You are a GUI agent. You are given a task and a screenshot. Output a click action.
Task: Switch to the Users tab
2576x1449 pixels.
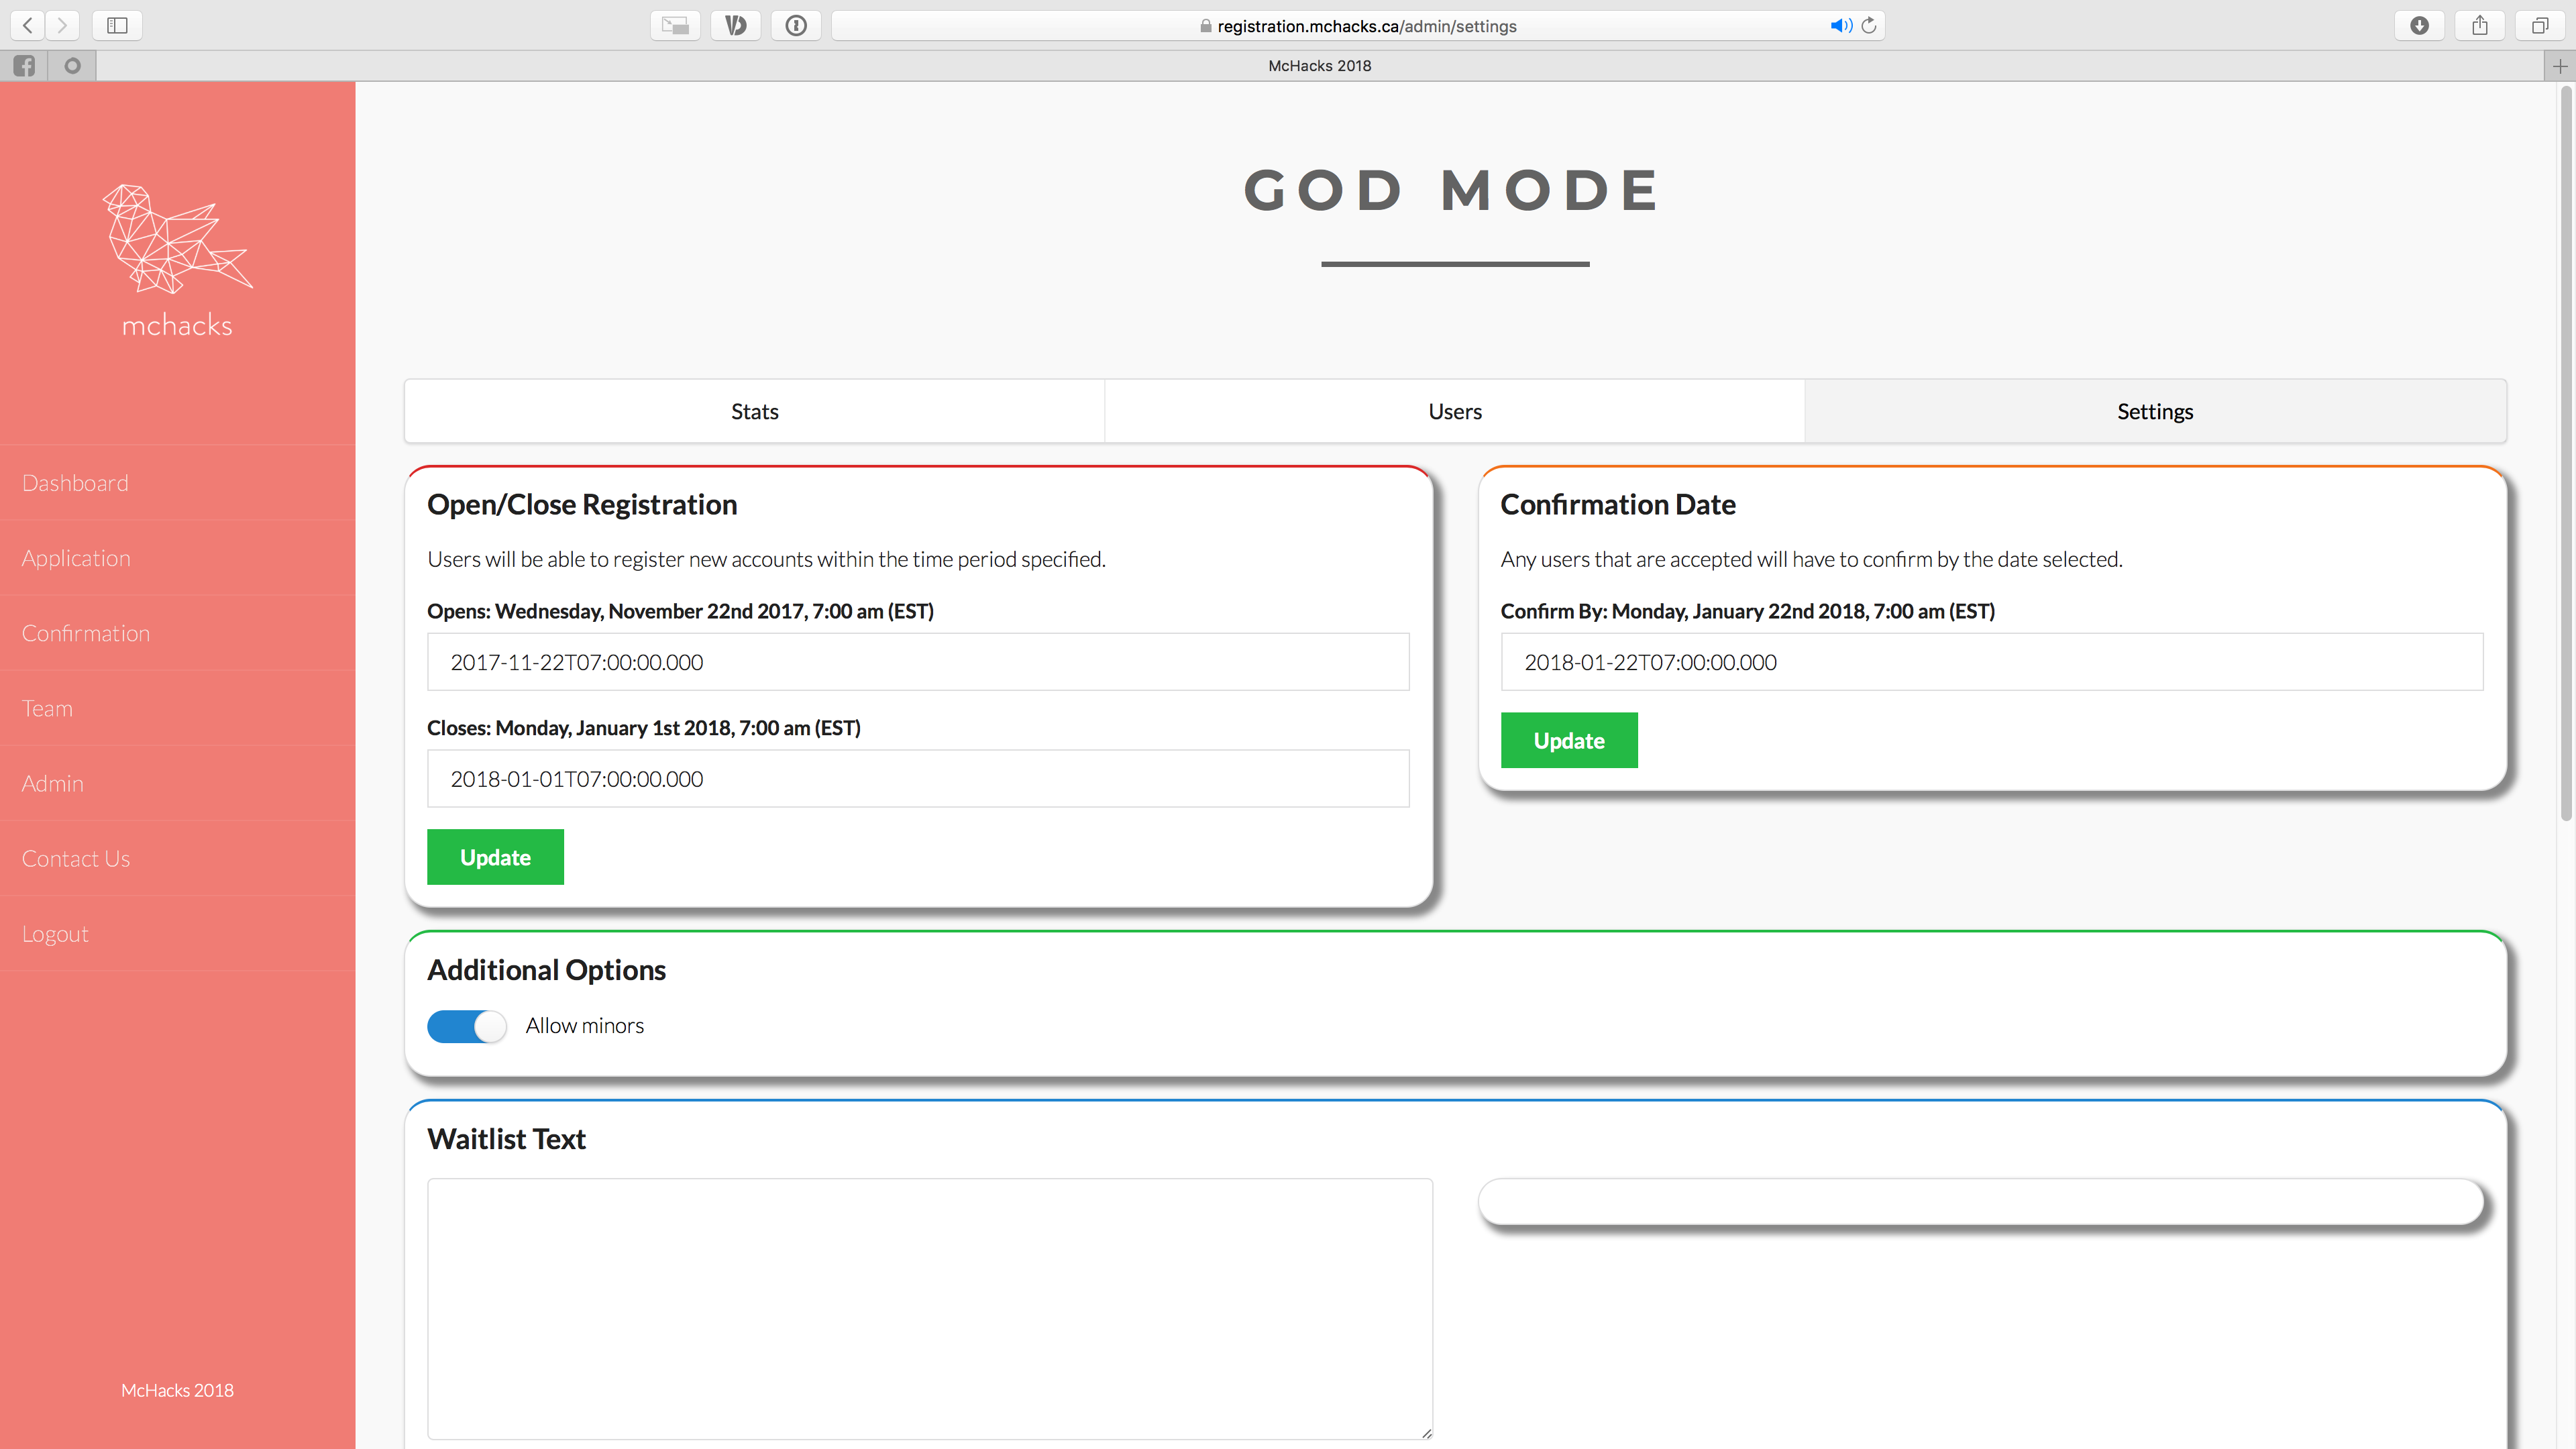1454,411
